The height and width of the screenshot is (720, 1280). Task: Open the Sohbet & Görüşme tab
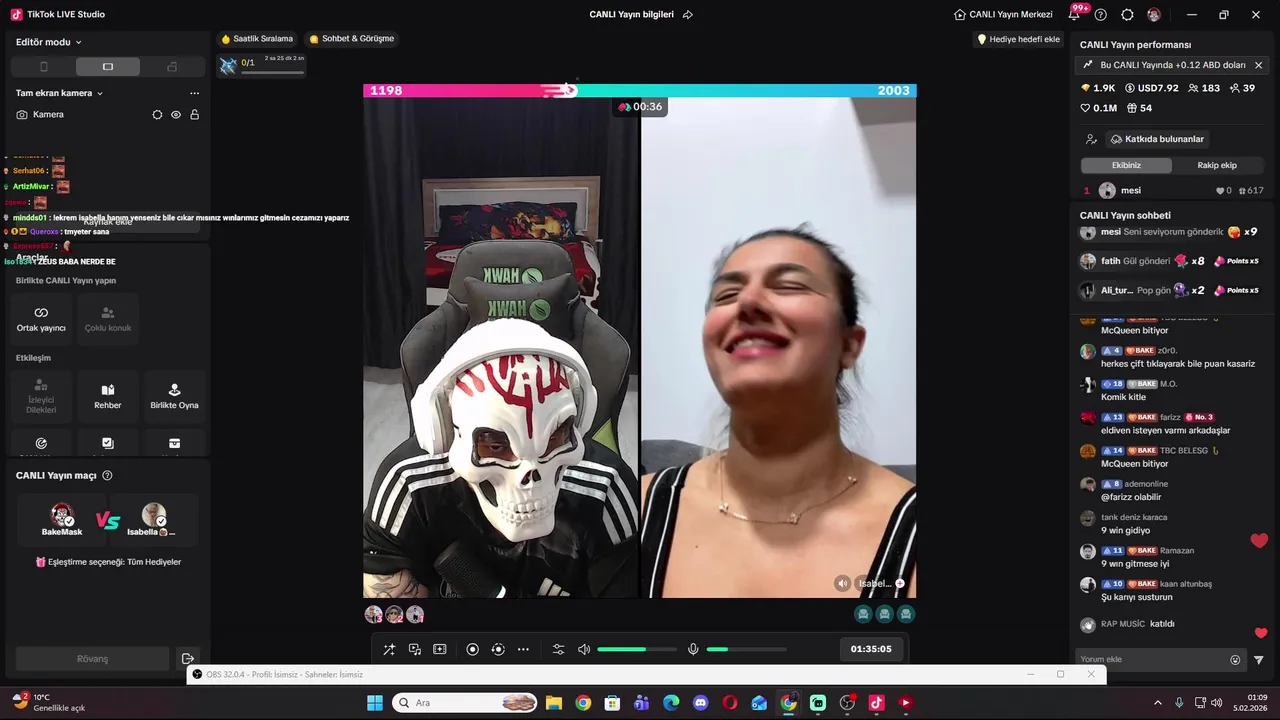pyautogui.click(x=352, y=39)
